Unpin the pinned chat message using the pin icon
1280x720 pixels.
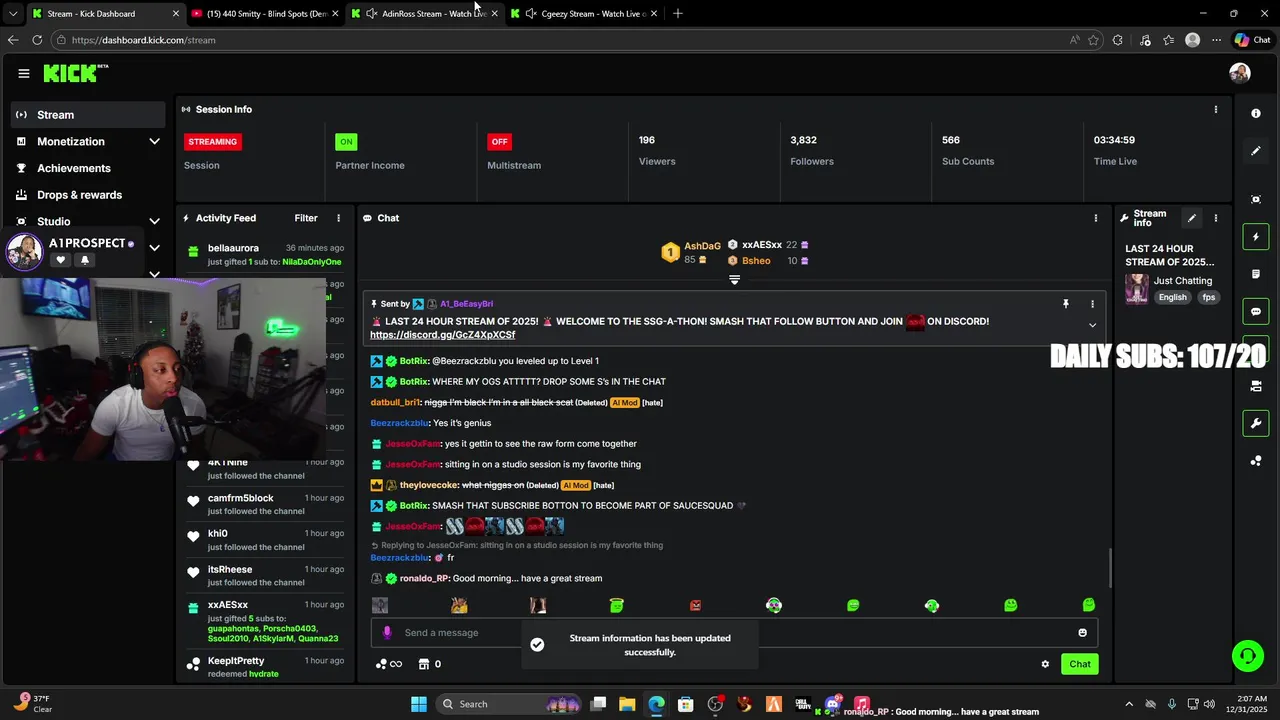[1066, 303]
